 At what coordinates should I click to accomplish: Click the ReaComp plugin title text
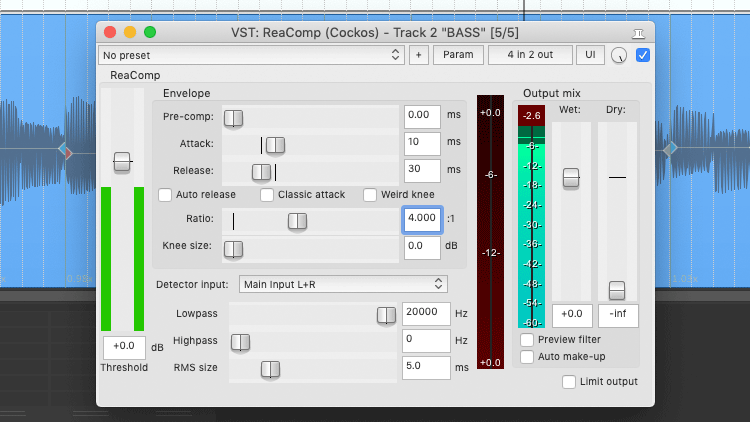135,75
